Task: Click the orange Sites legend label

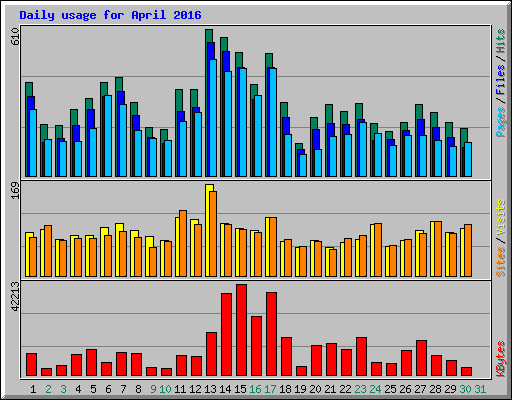Action: (501, 262)
